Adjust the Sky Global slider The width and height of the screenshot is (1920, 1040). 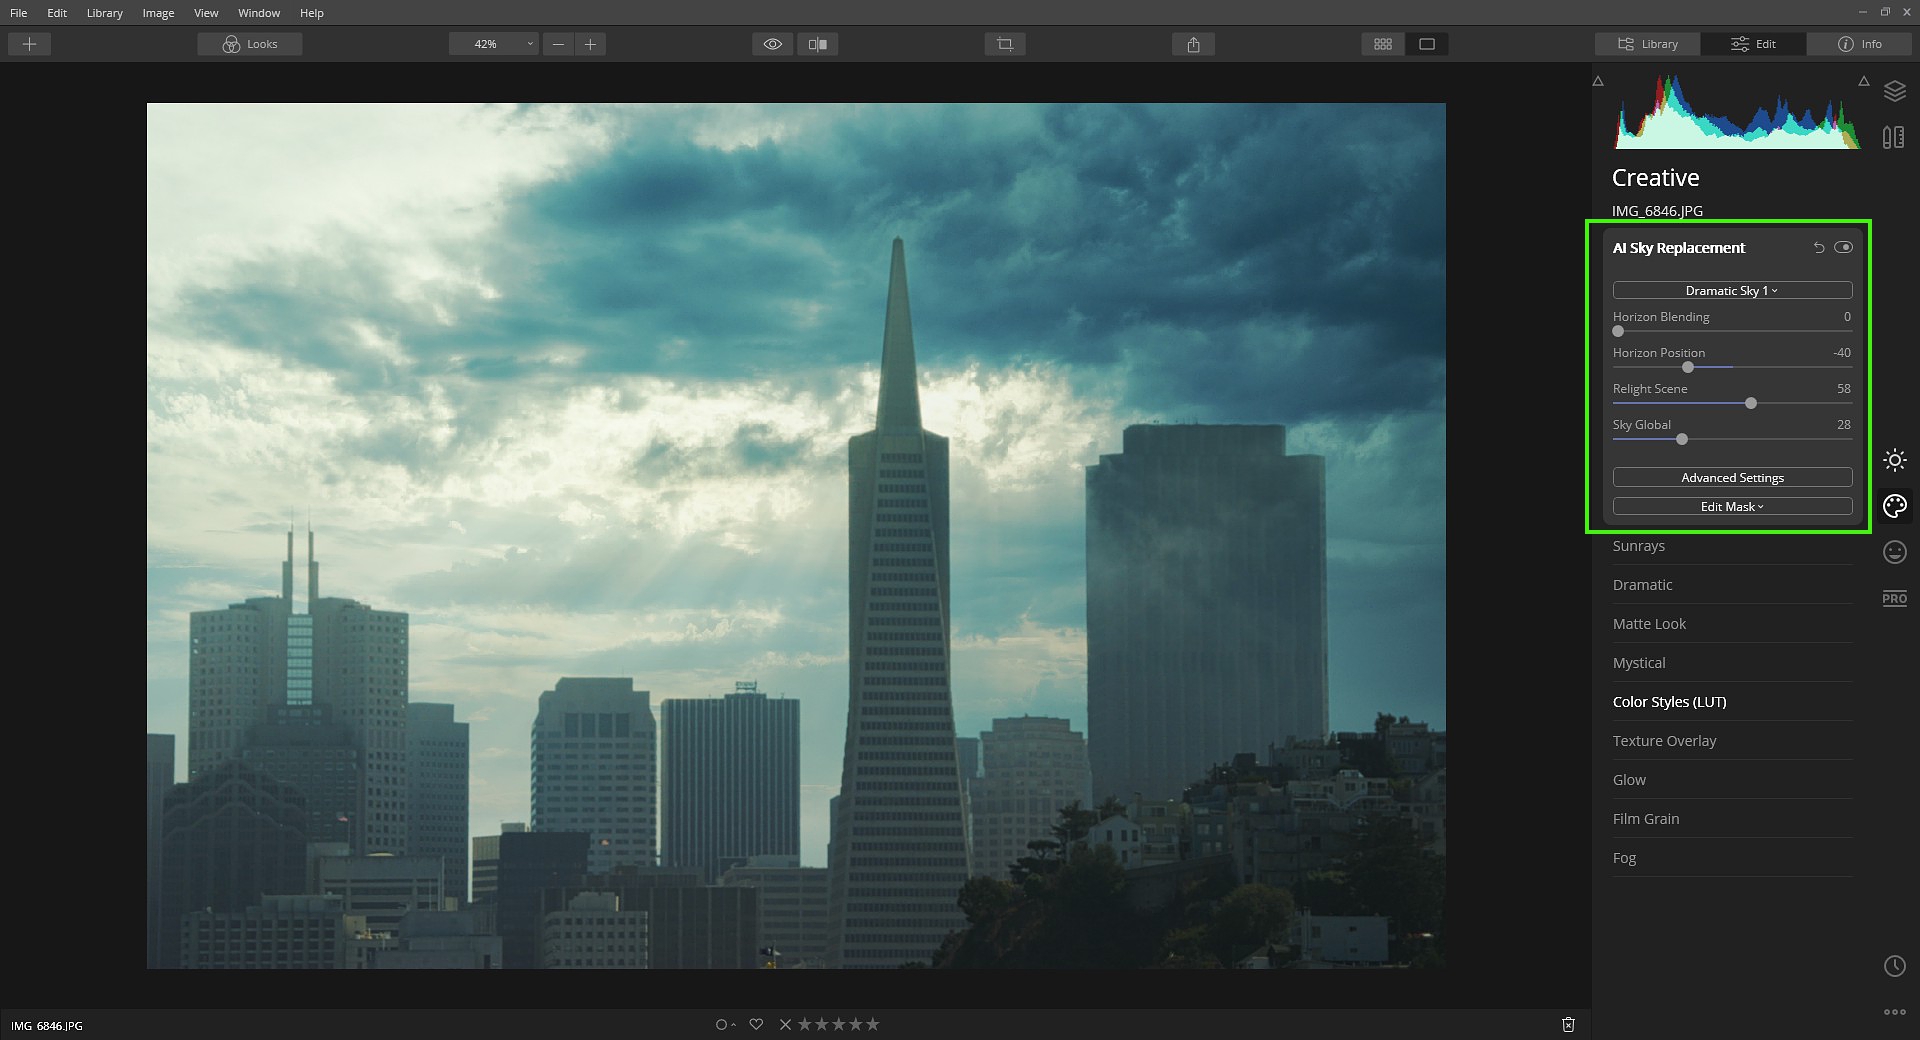click(x=1732, y=439)
